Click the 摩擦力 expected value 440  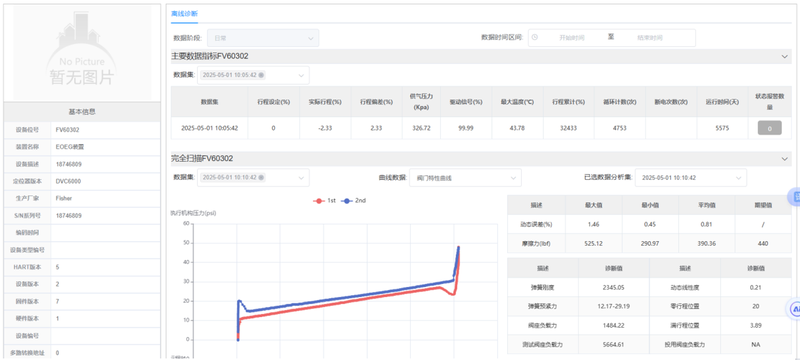[763, 244]
